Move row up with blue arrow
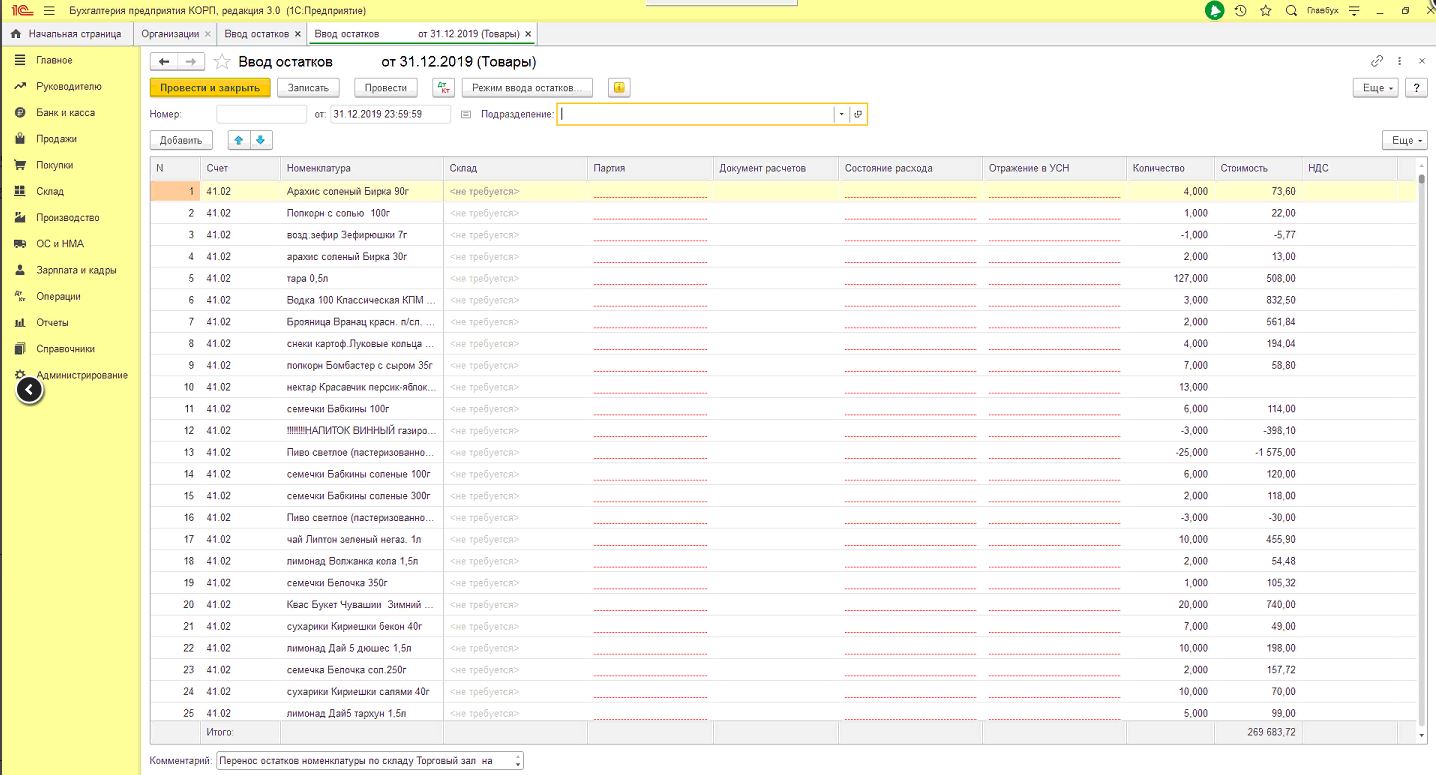Viewport: 1436px width, 775px height. point(239,140)
